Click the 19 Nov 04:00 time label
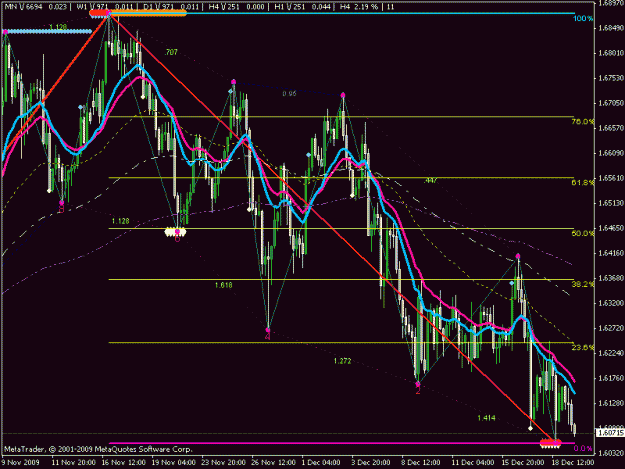This screenshot has width=625, height=469. tap(174, 463)
